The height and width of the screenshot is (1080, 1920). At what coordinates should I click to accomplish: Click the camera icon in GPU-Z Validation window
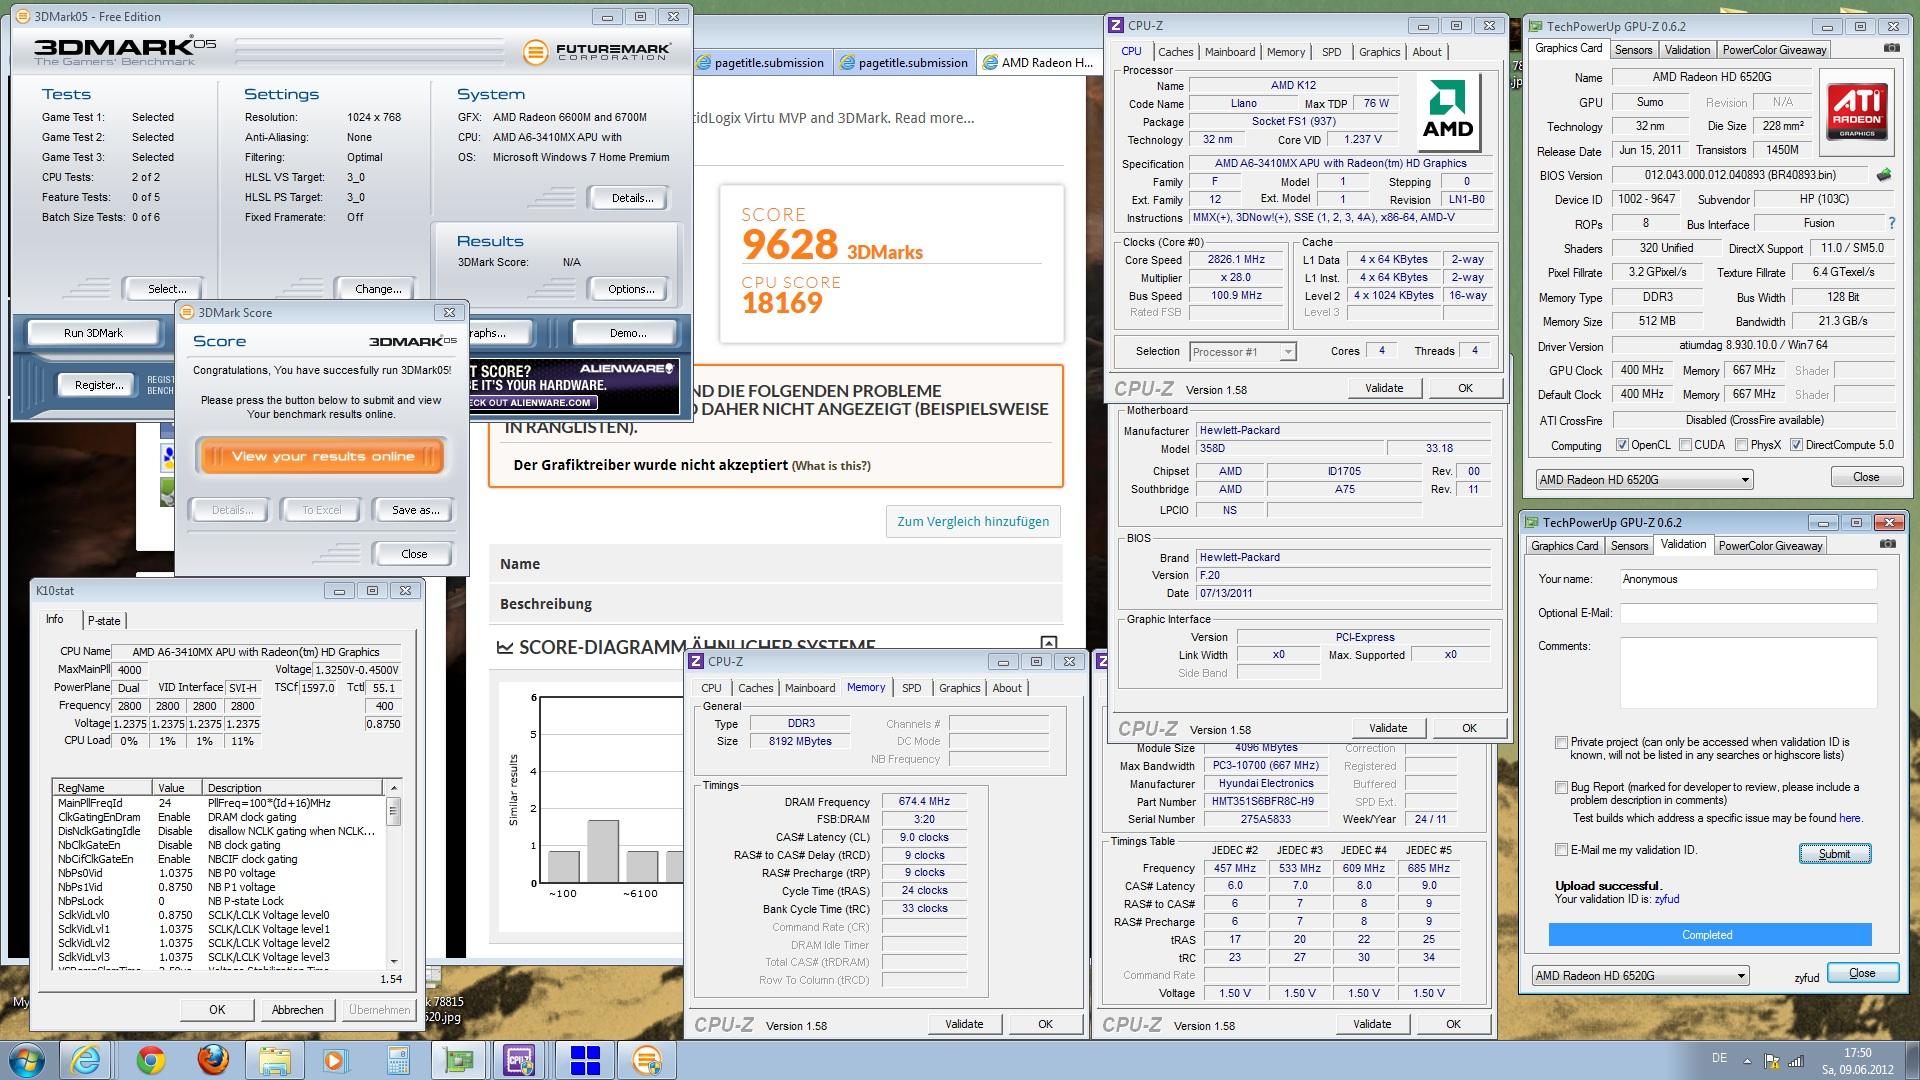pyautogui.click(x=1887, y=544)
